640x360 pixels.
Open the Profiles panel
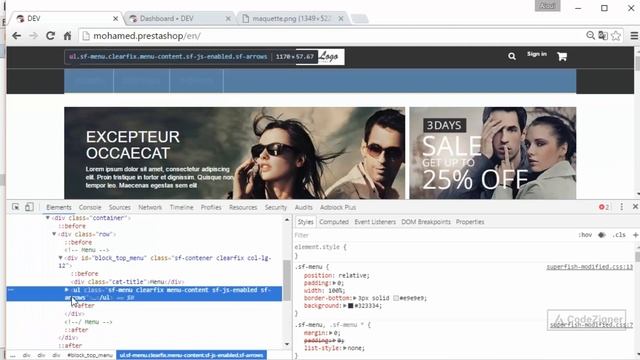211,207
